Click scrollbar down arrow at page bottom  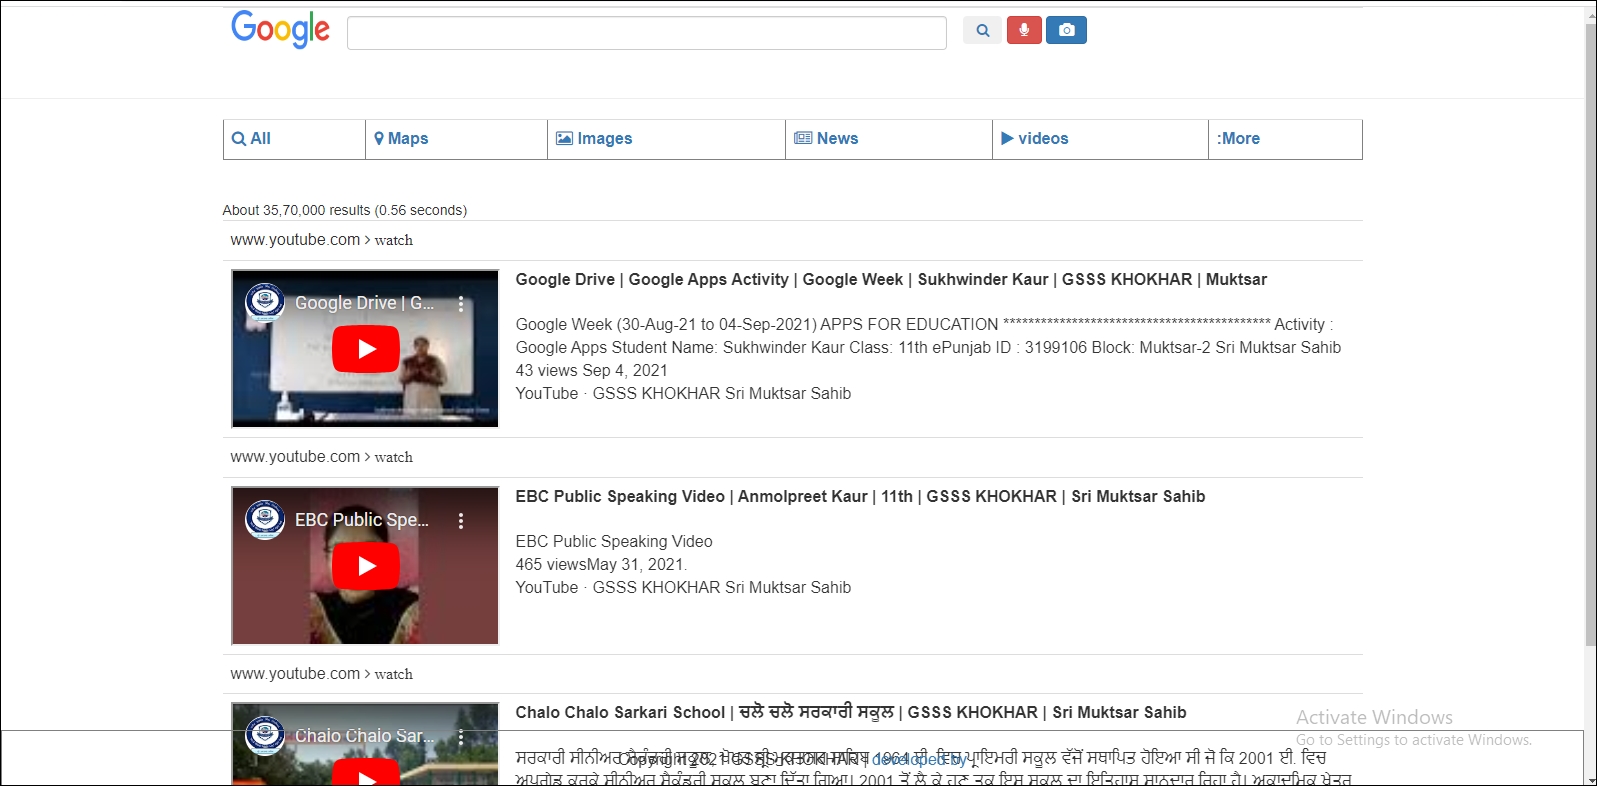[x=1590, y=779]
